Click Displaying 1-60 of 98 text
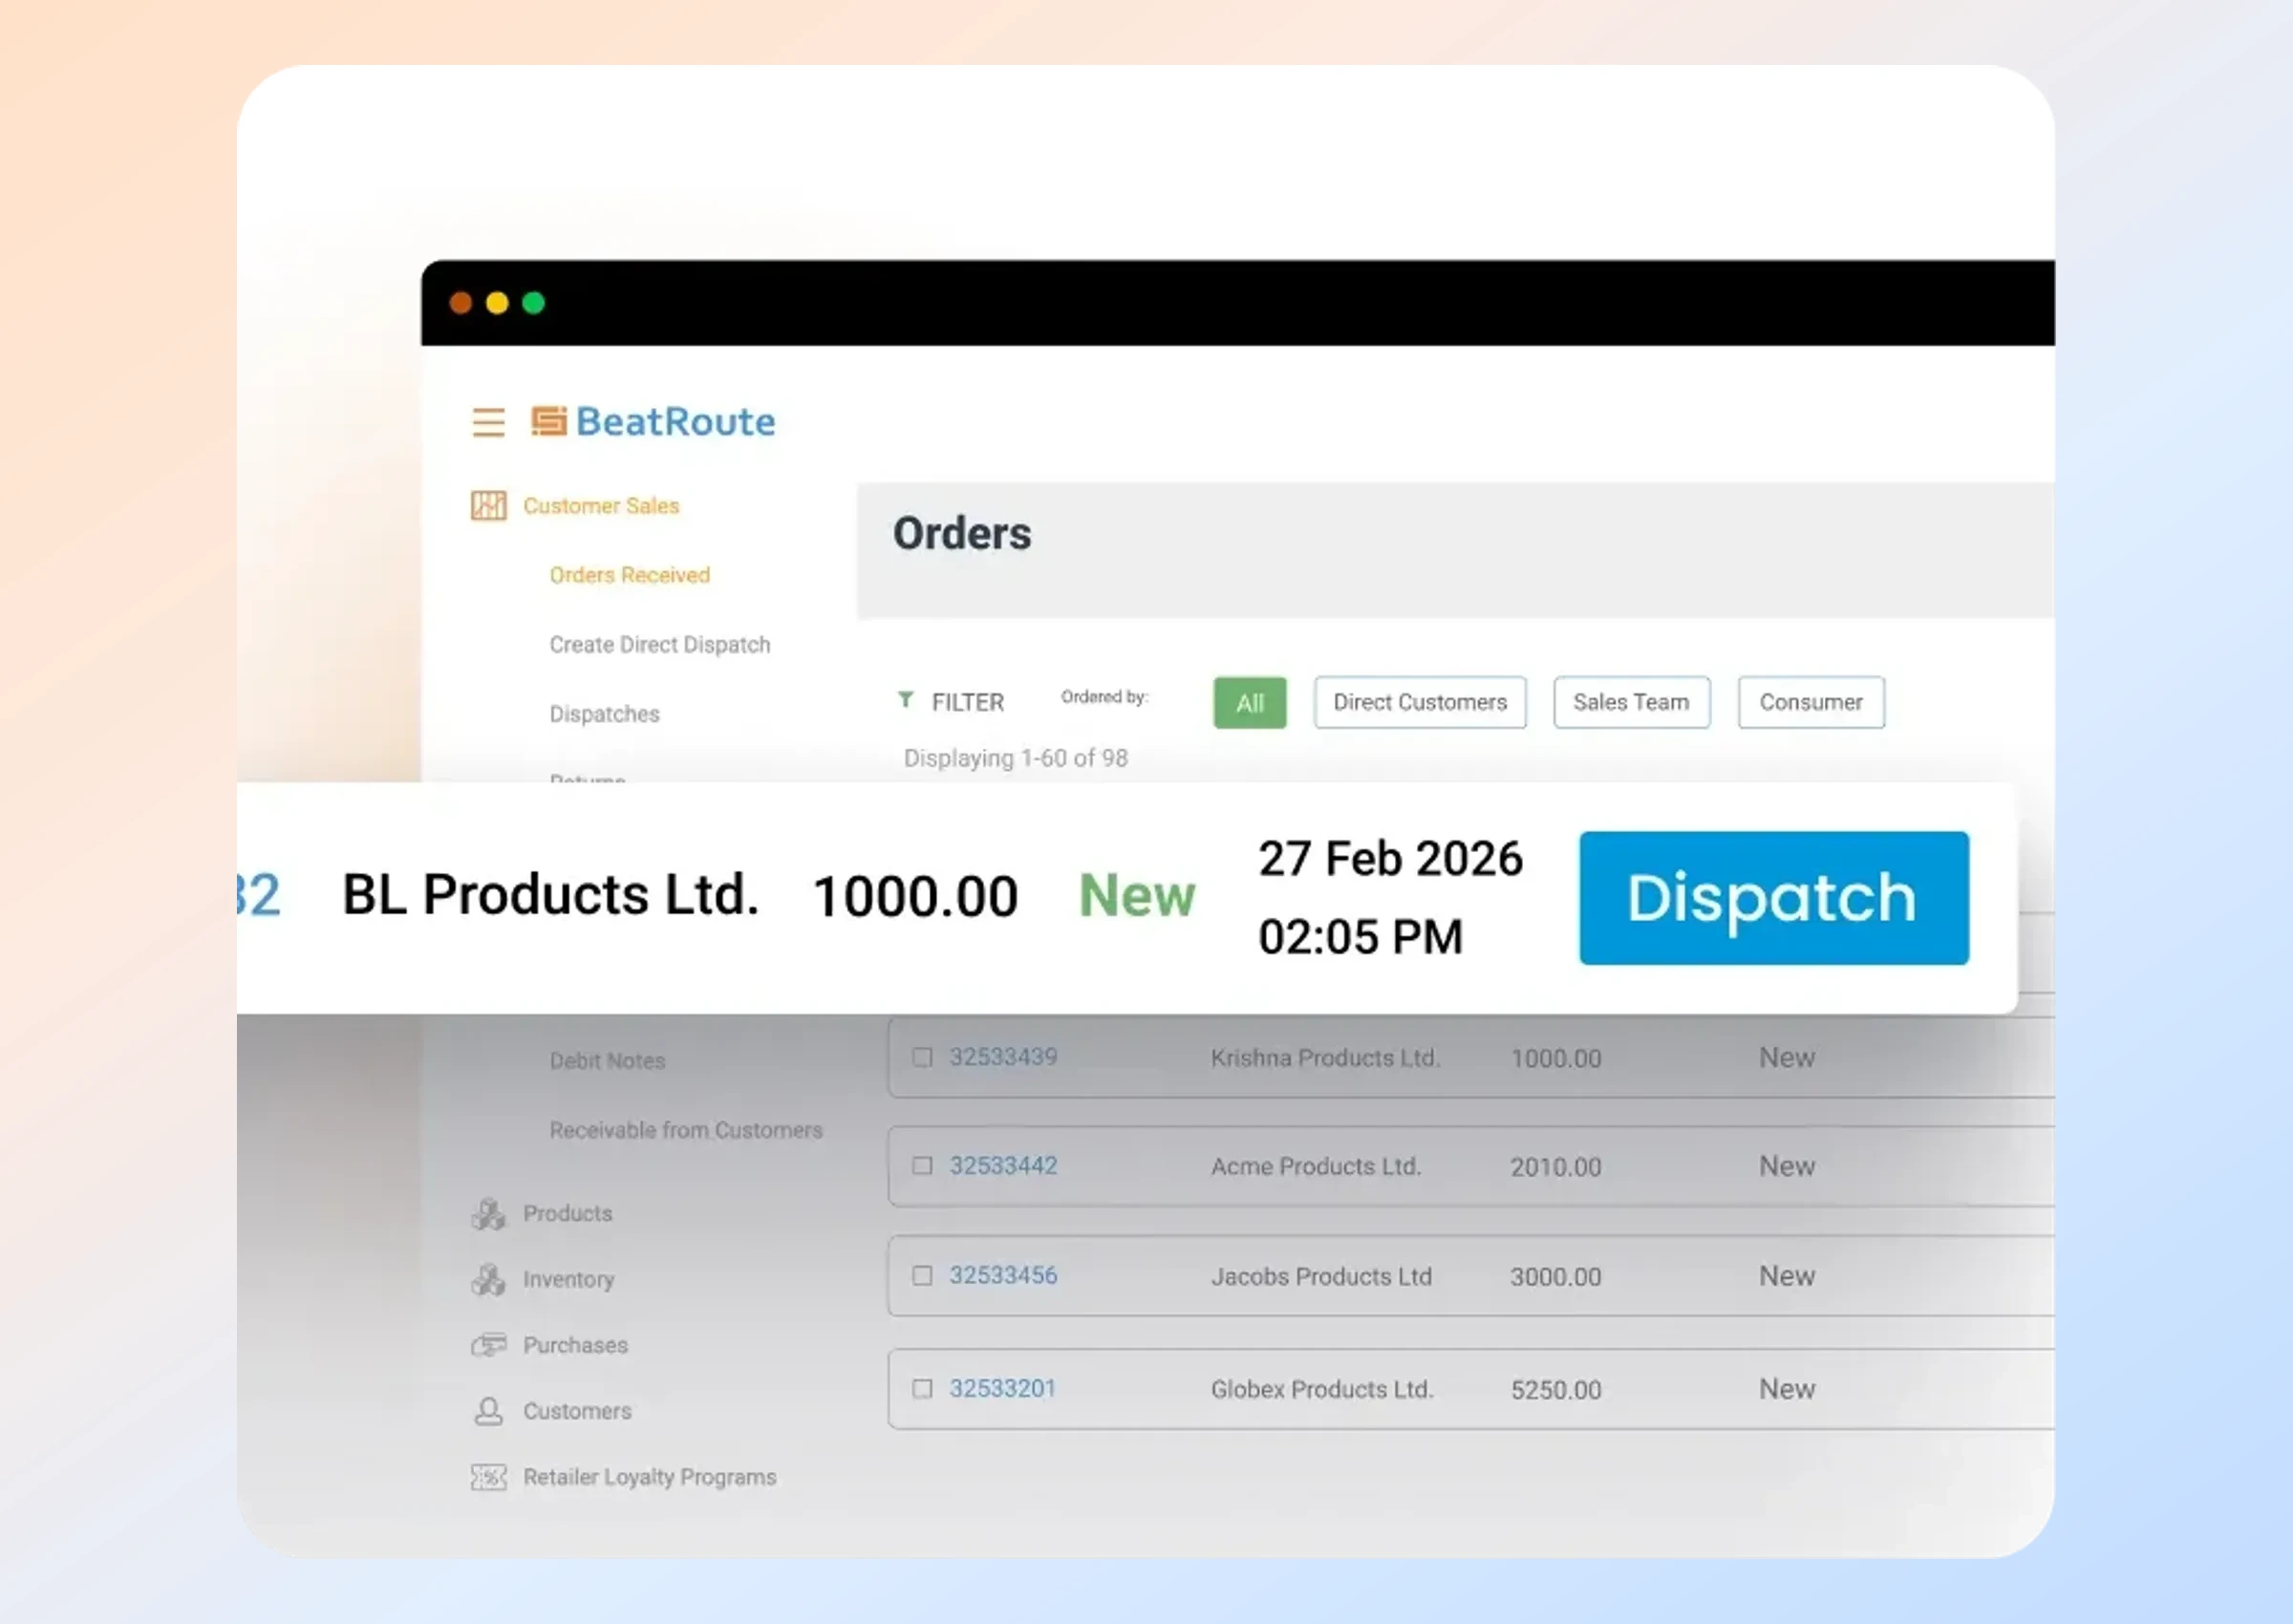This screenshot has width=2293, height=1624. (1016, 759)
